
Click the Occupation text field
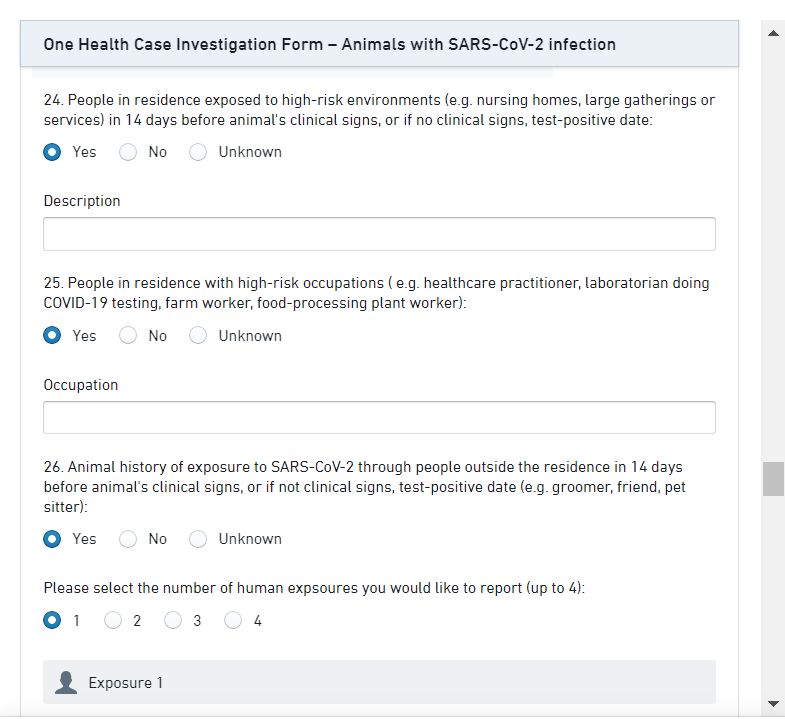[379, 418]
